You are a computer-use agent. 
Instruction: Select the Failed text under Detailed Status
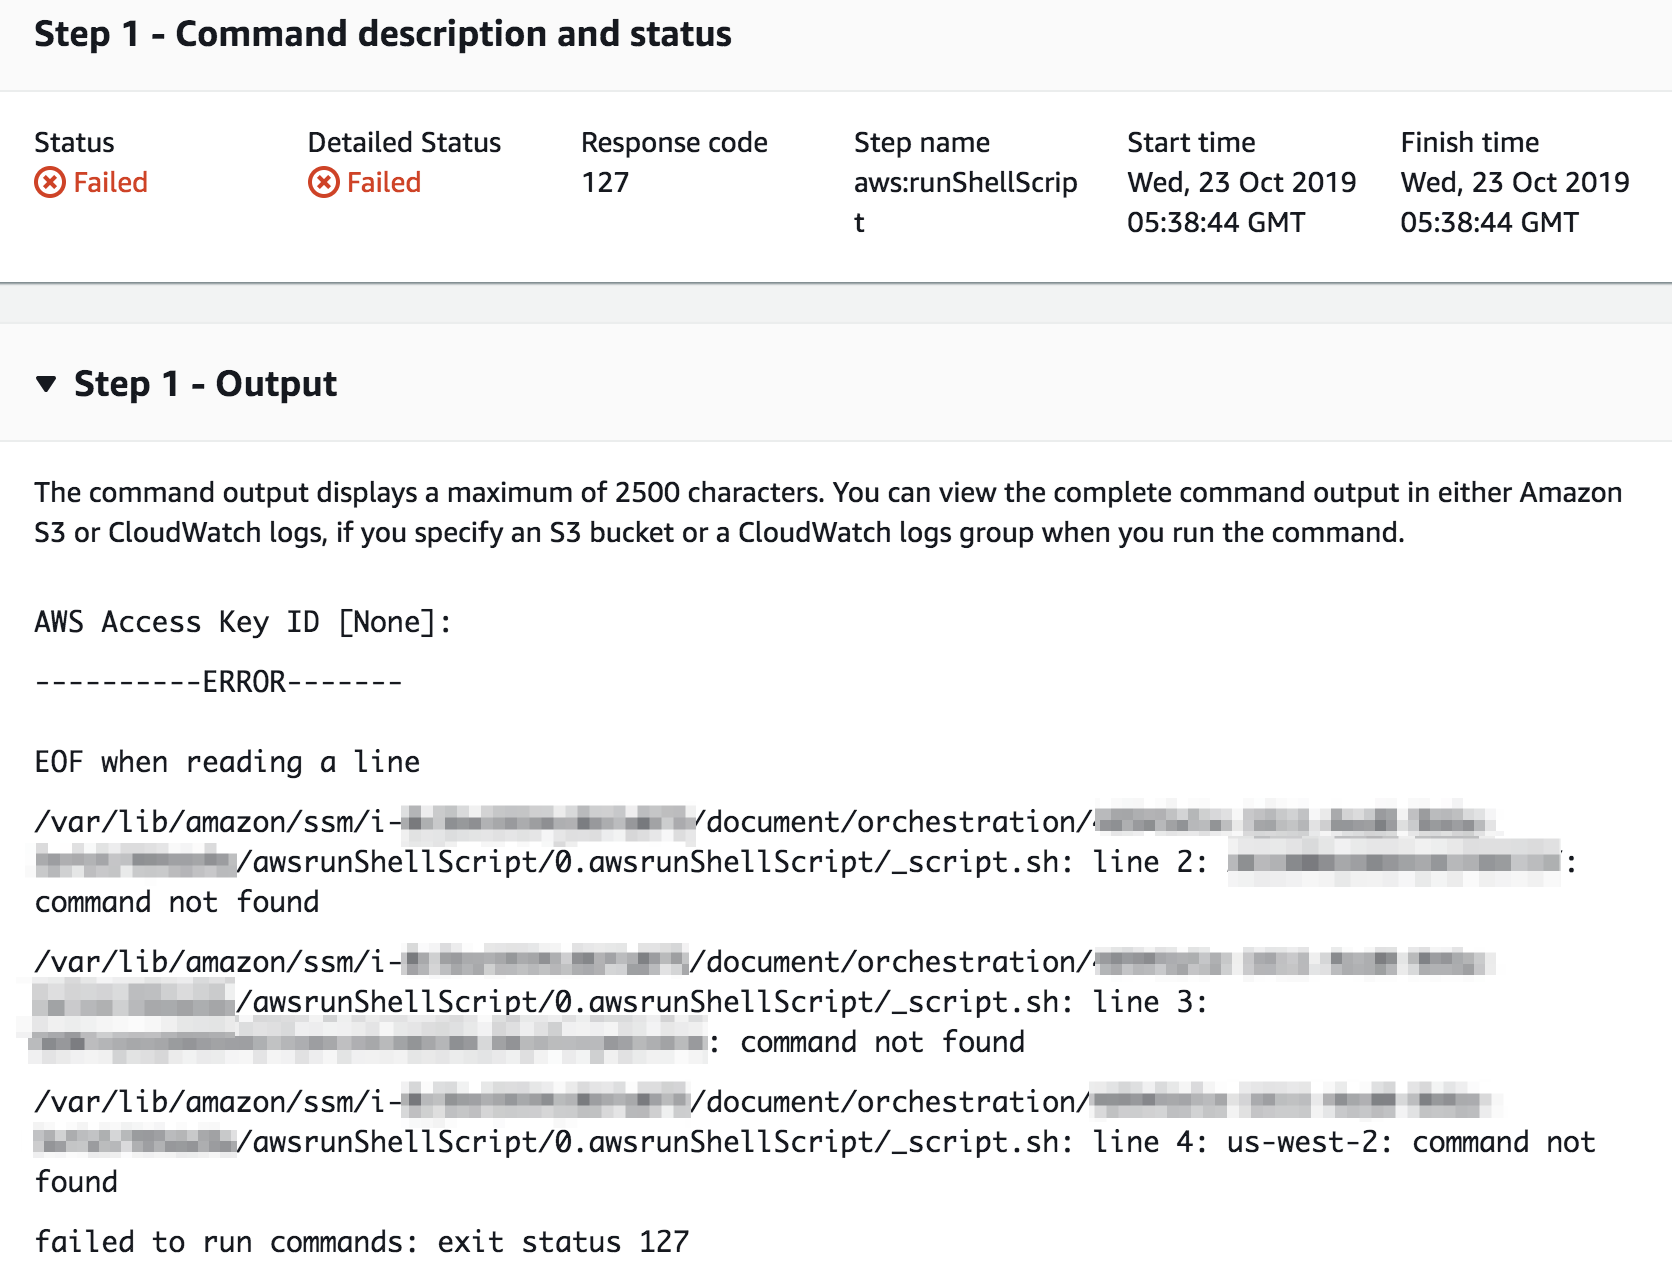tap(384, 182)
